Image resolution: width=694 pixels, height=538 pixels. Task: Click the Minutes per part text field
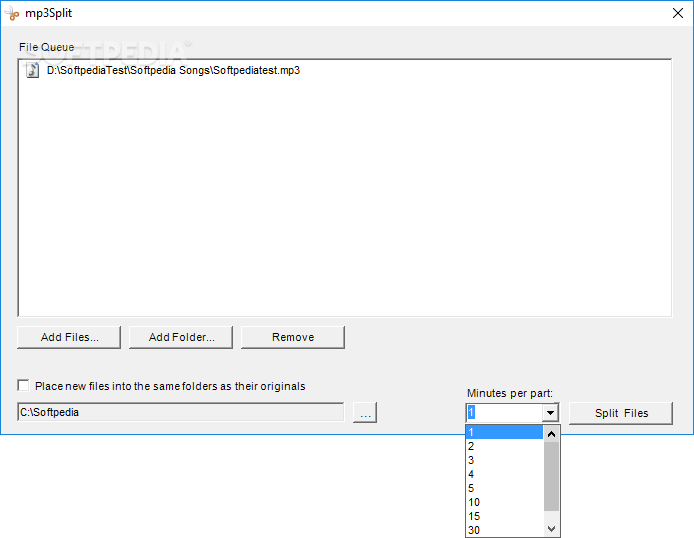click(x=505, y=413)
